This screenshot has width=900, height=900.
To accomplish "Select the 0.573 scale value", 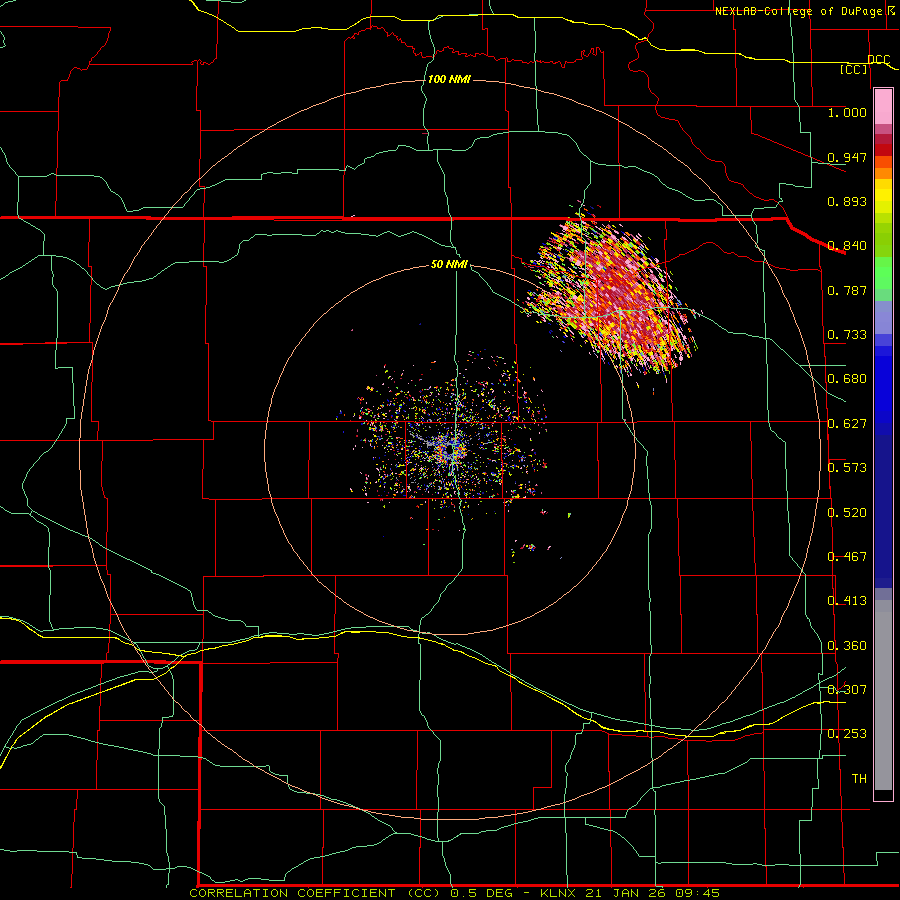I will pos(847,468).
